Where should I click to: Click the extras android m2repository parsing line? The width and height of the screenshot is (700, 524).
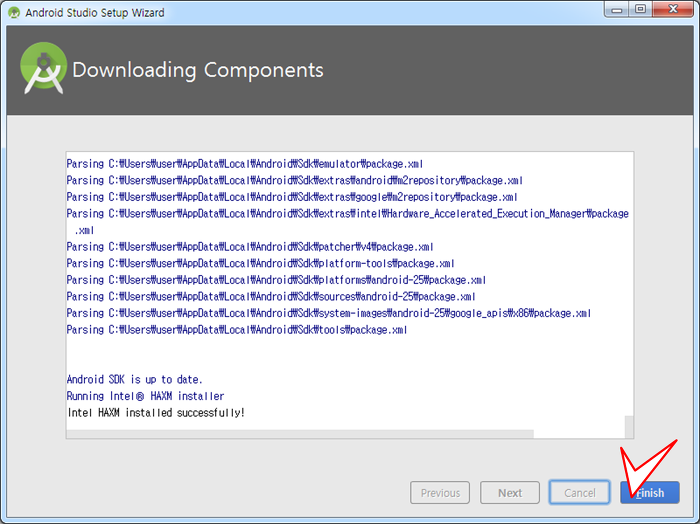(x=295, y=180)
